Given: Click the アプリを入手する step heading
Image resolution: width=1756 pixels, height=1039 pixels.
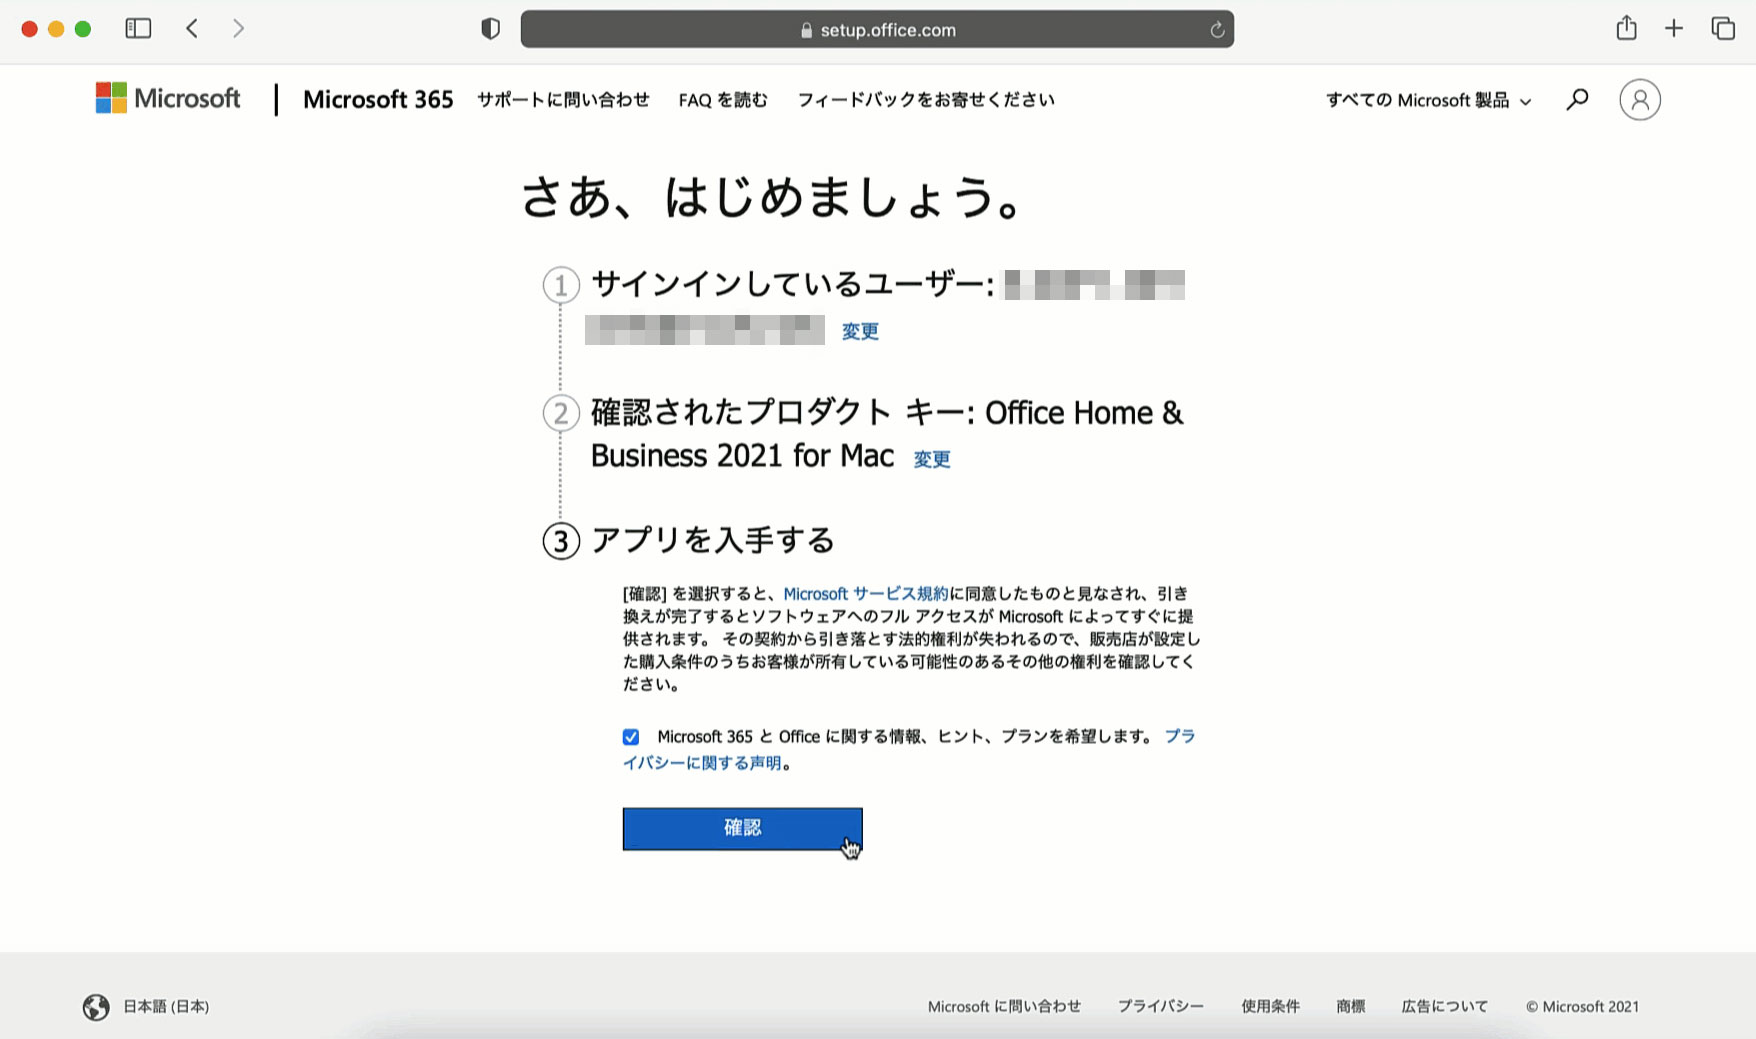Looking at the screenshot, I should 713,540.
